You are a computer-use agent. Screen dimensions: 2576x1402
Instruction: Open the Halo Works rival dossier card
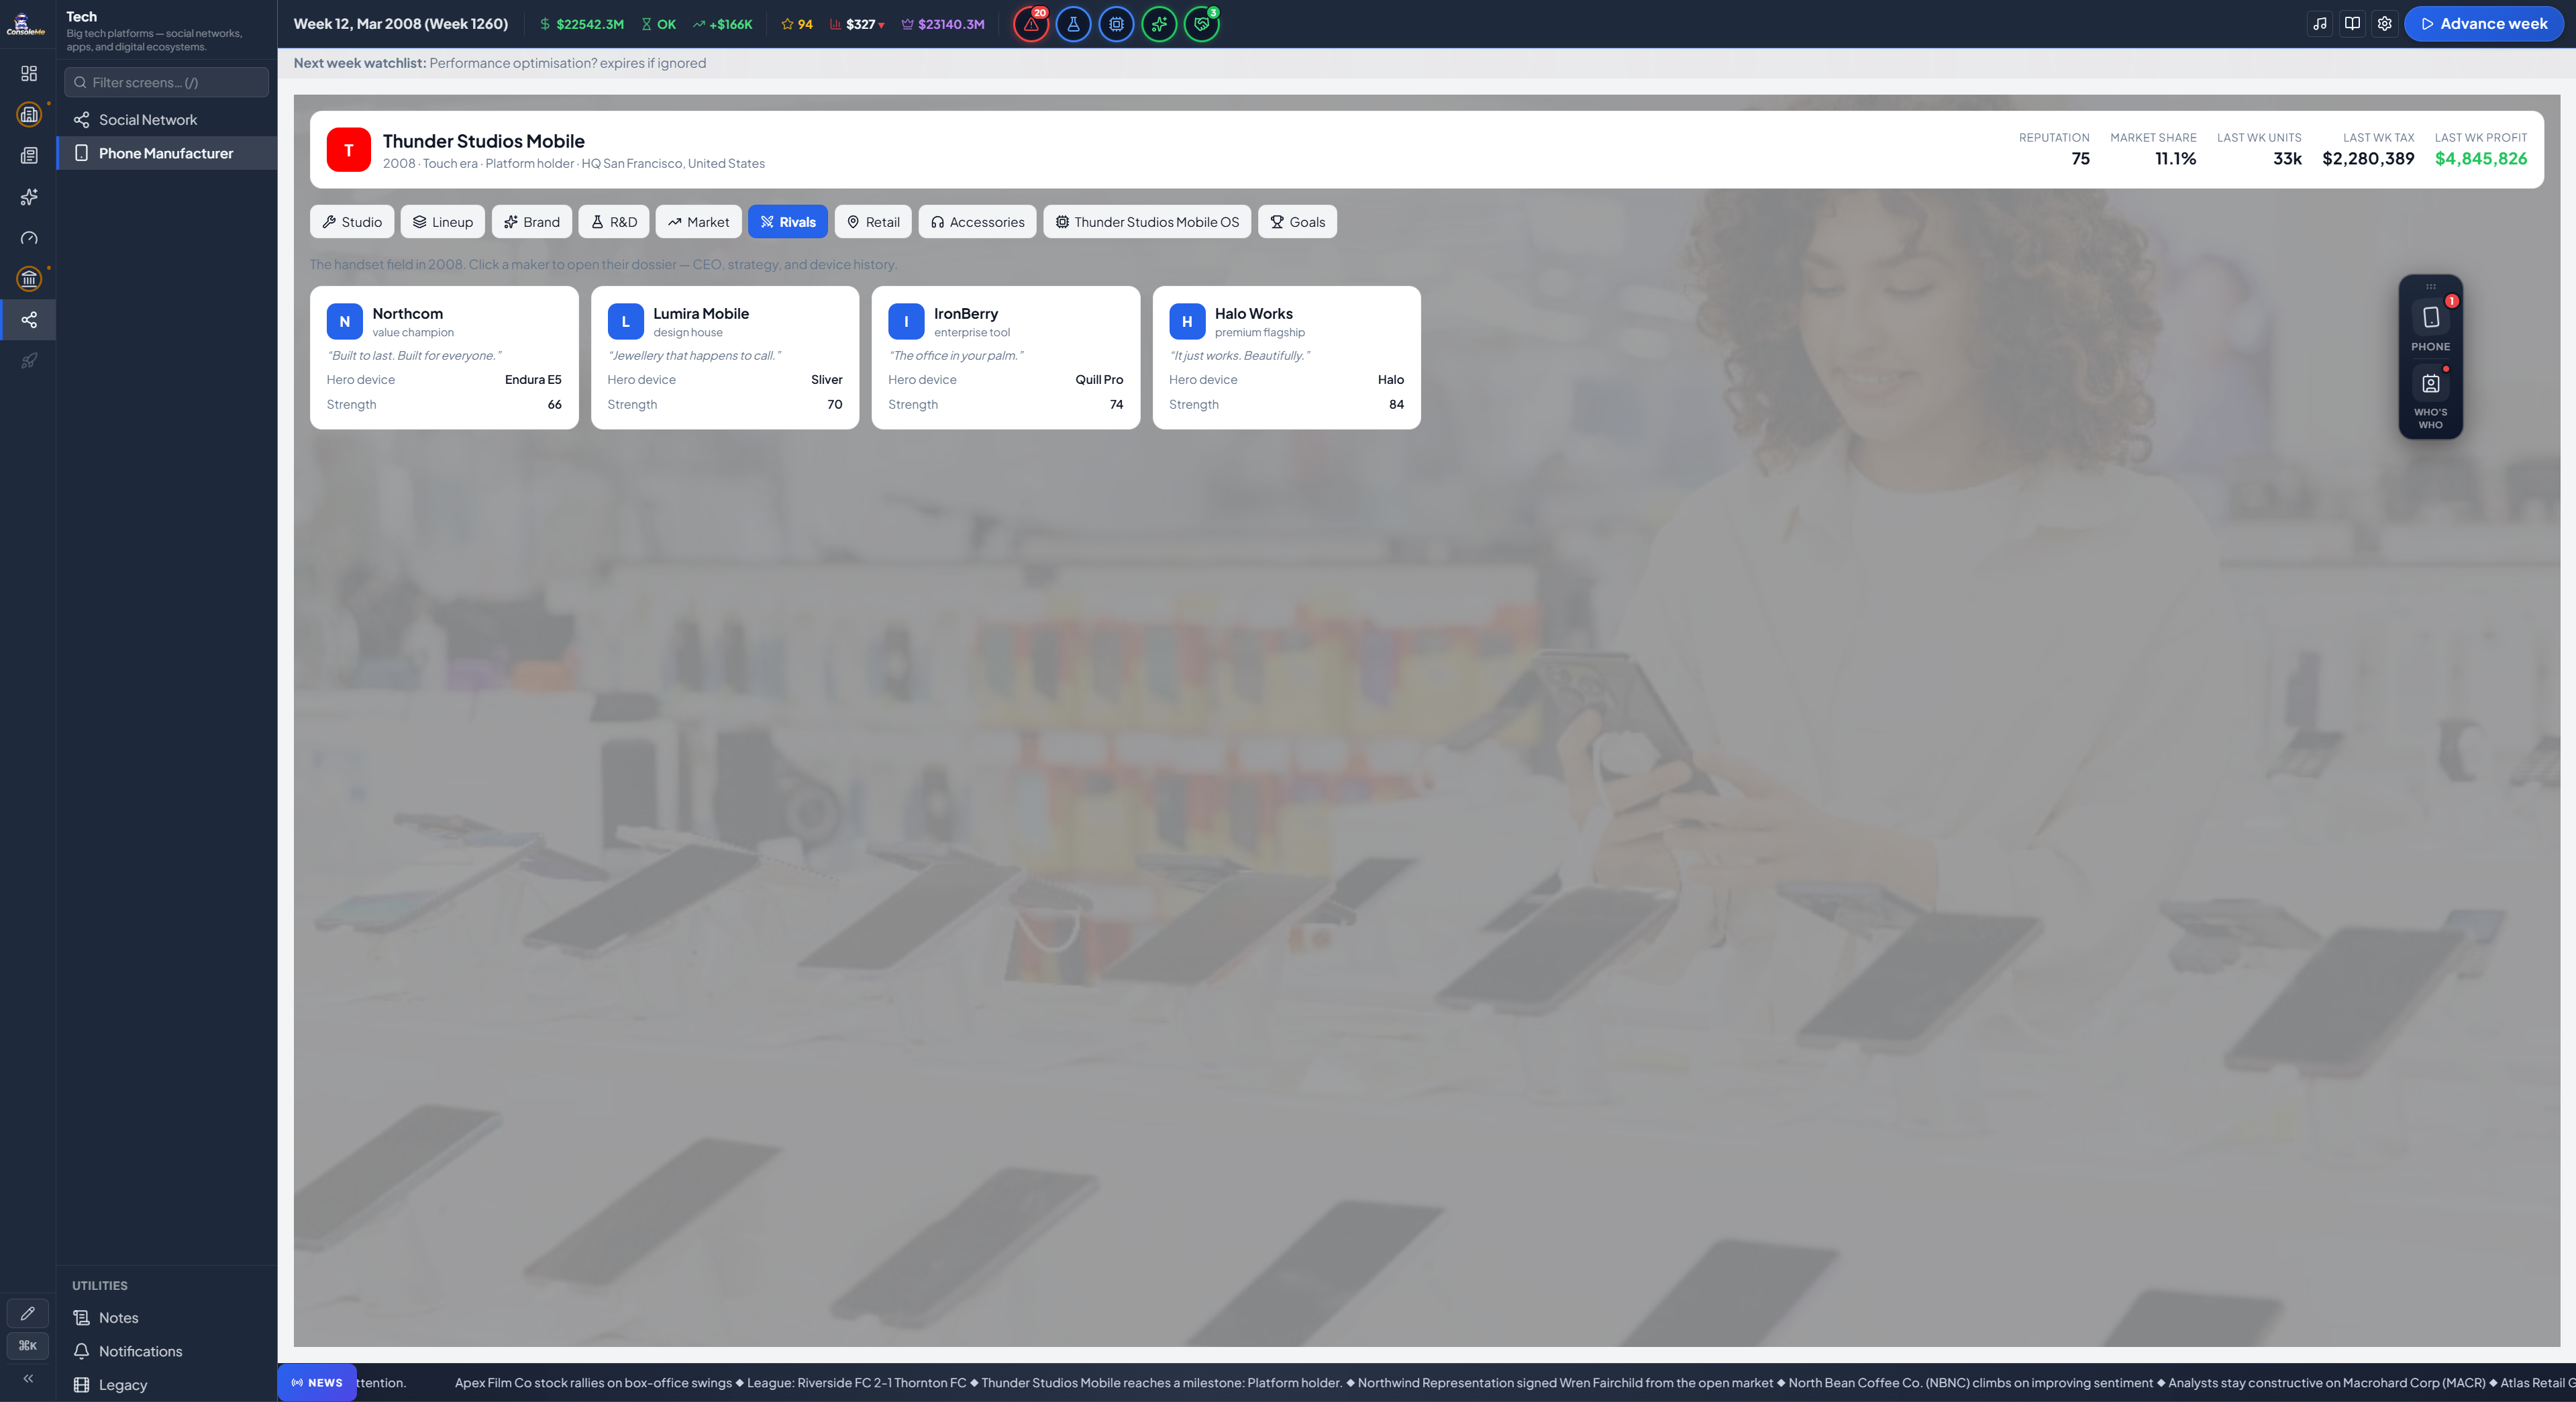tap(1287, 358)
